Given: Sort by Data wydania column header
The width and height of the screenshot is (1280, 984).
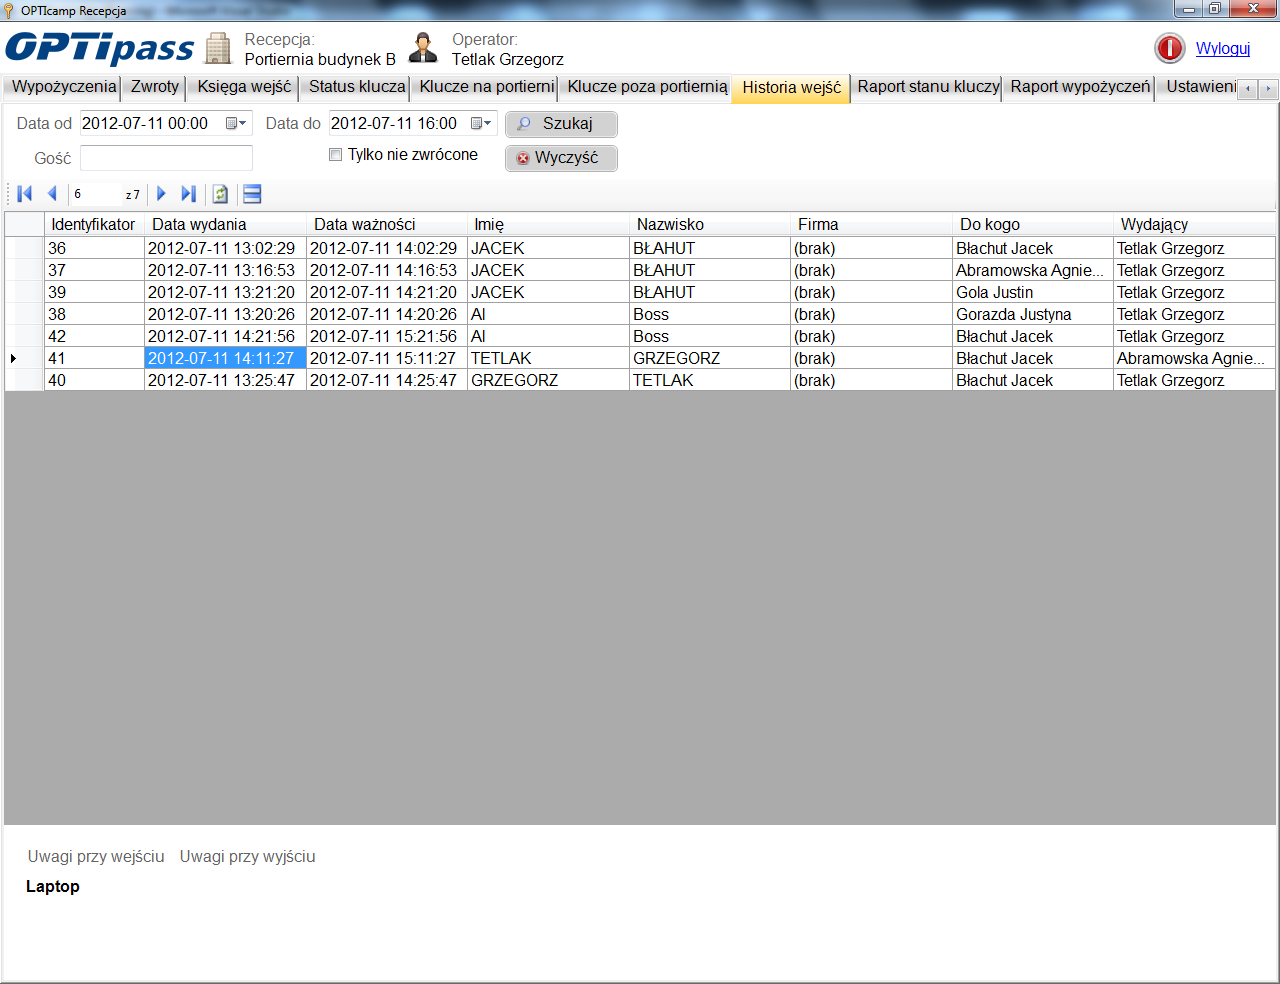Looking at the screenshot, I should click(x=225, y=224).
